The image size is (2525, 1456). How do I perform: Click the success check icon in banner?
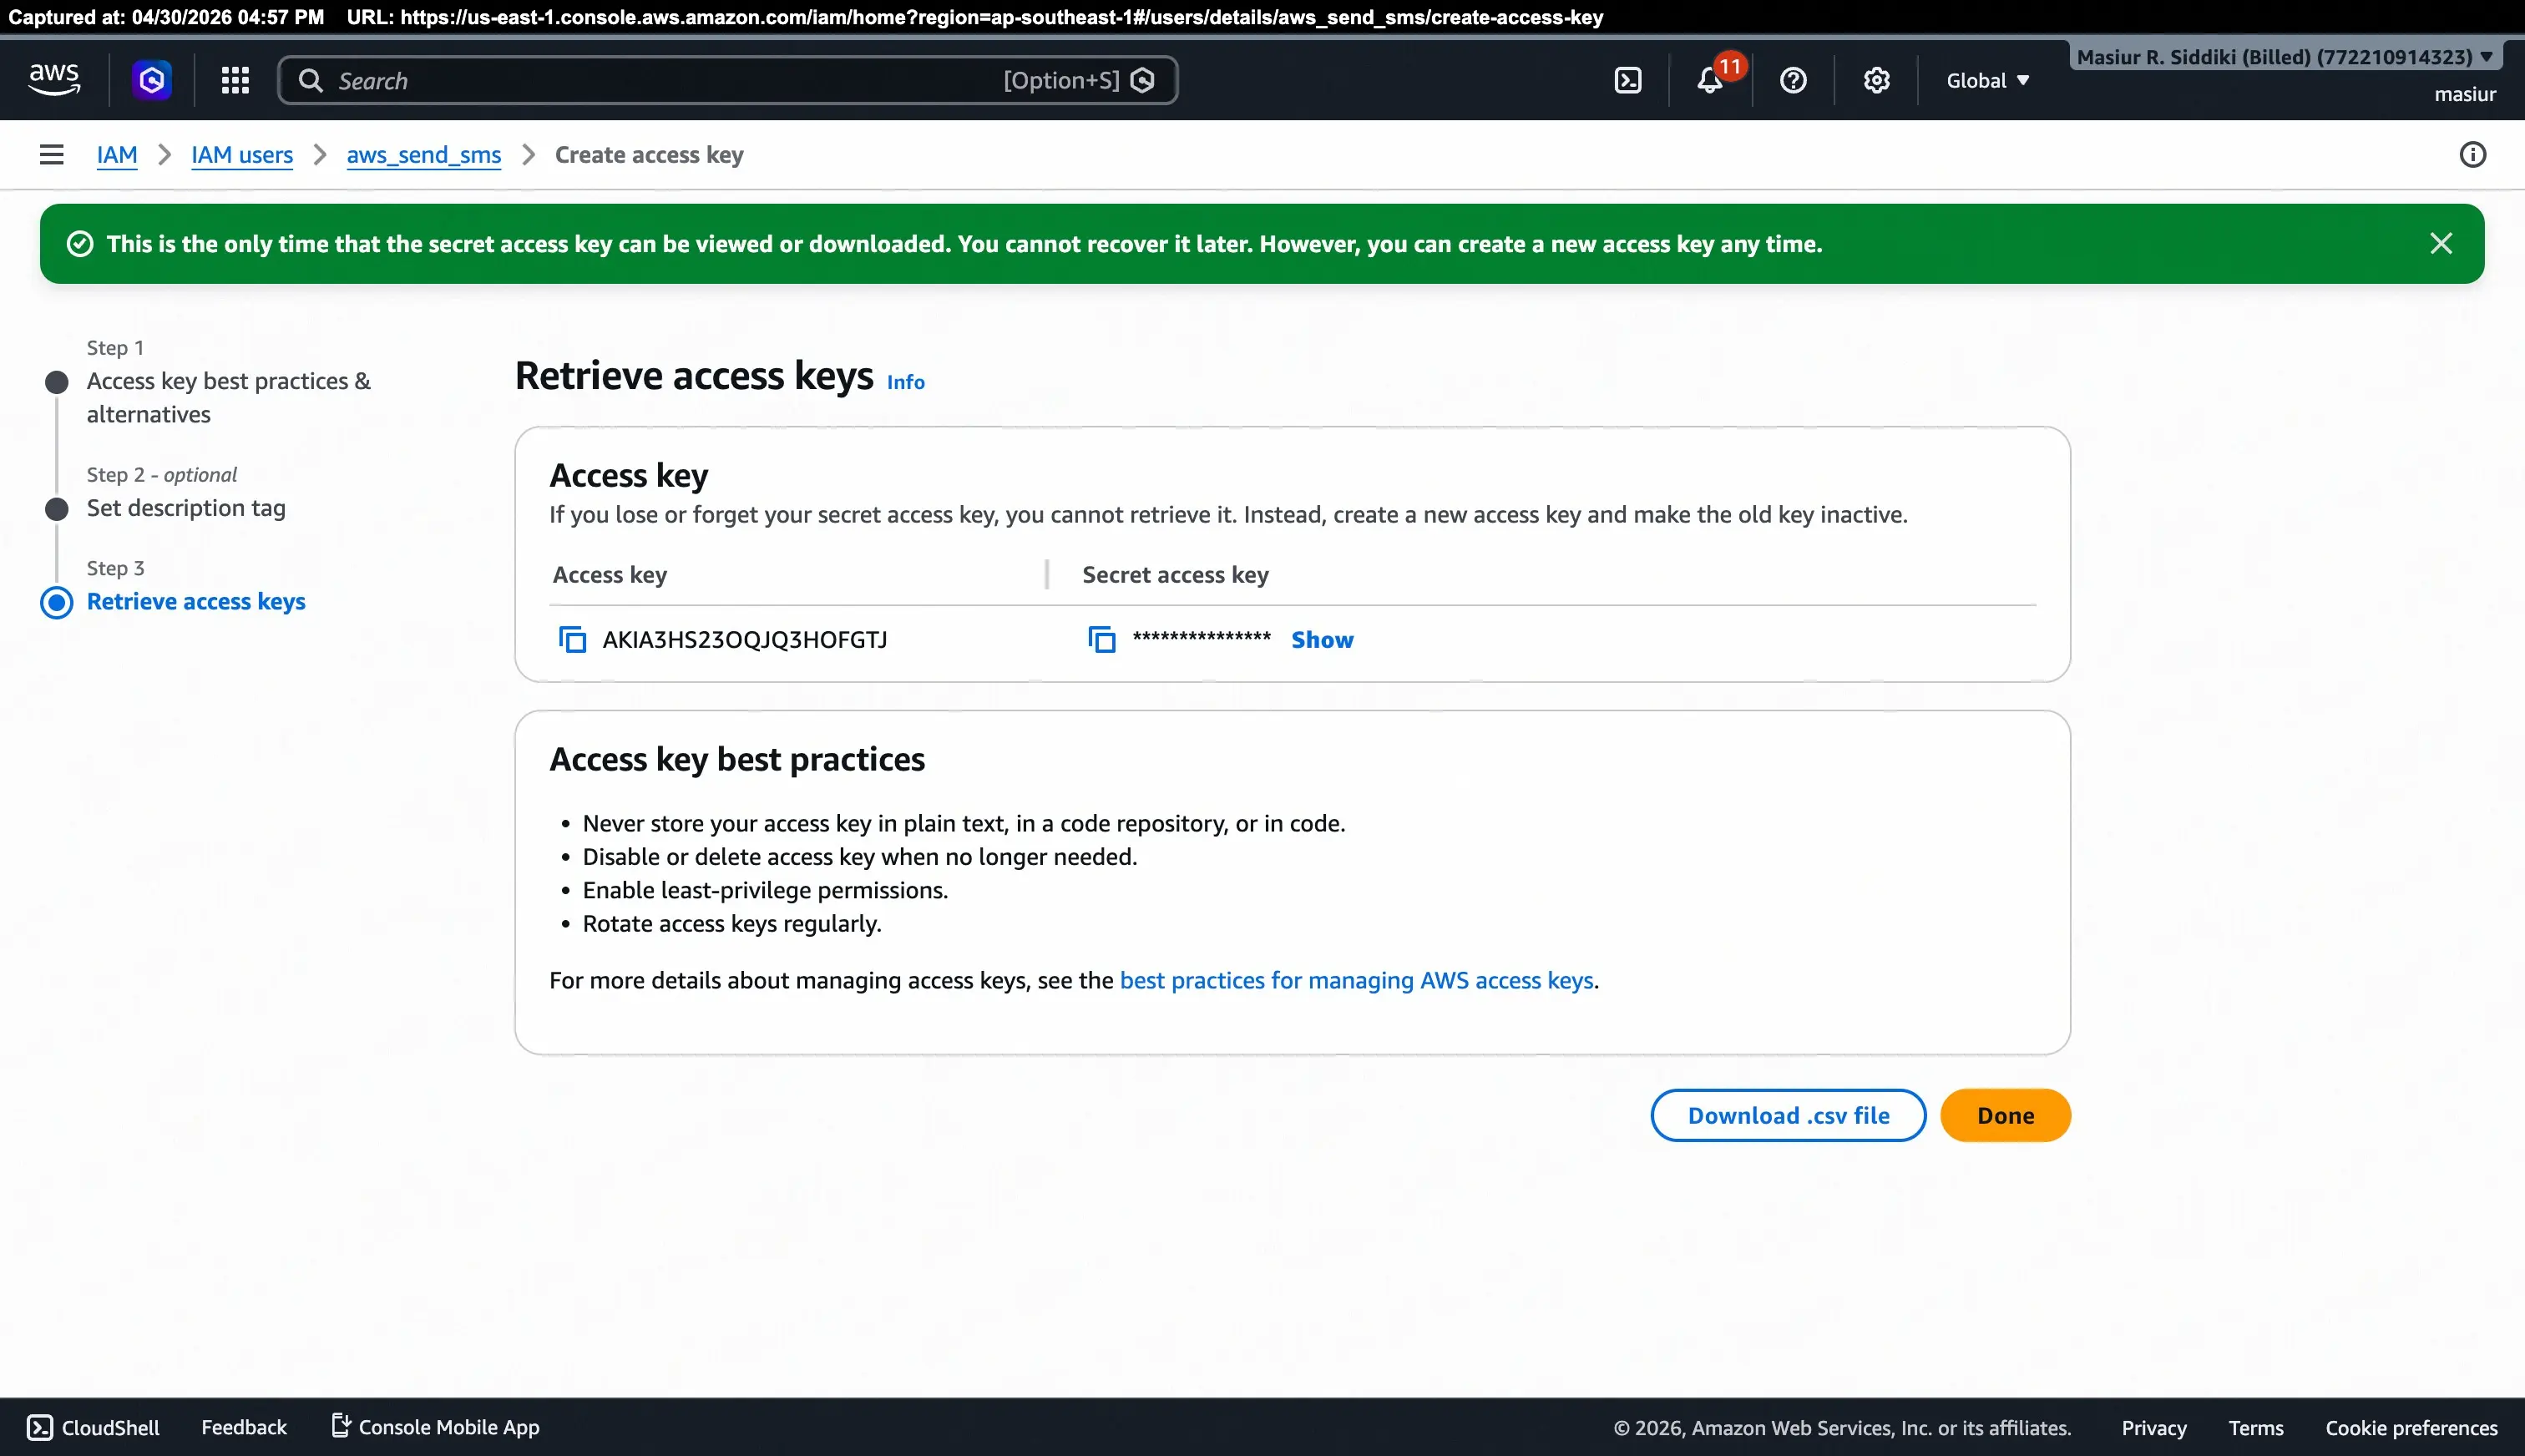pyautogui.click(x=80, y=243)
